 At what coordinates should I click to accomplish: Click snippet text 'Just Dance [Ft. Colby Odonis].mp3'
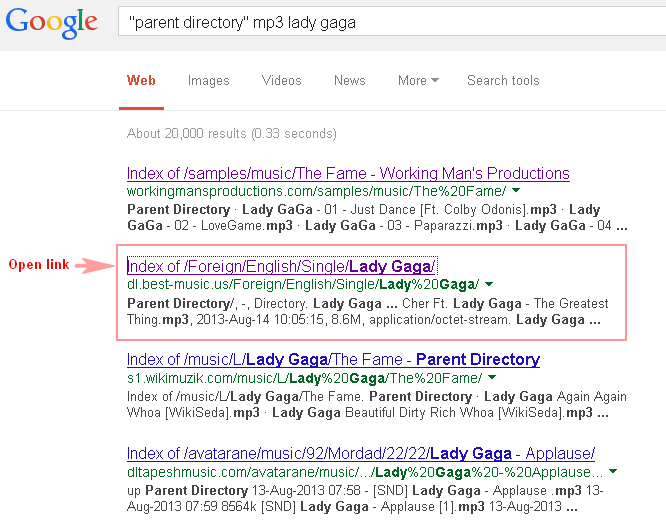coord(453,209)
